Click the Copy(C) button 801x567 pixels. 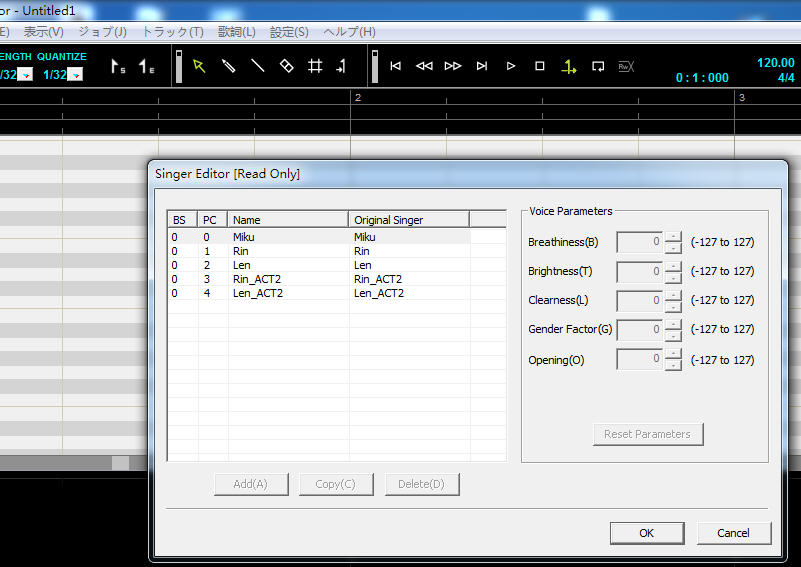click(336, 484)
